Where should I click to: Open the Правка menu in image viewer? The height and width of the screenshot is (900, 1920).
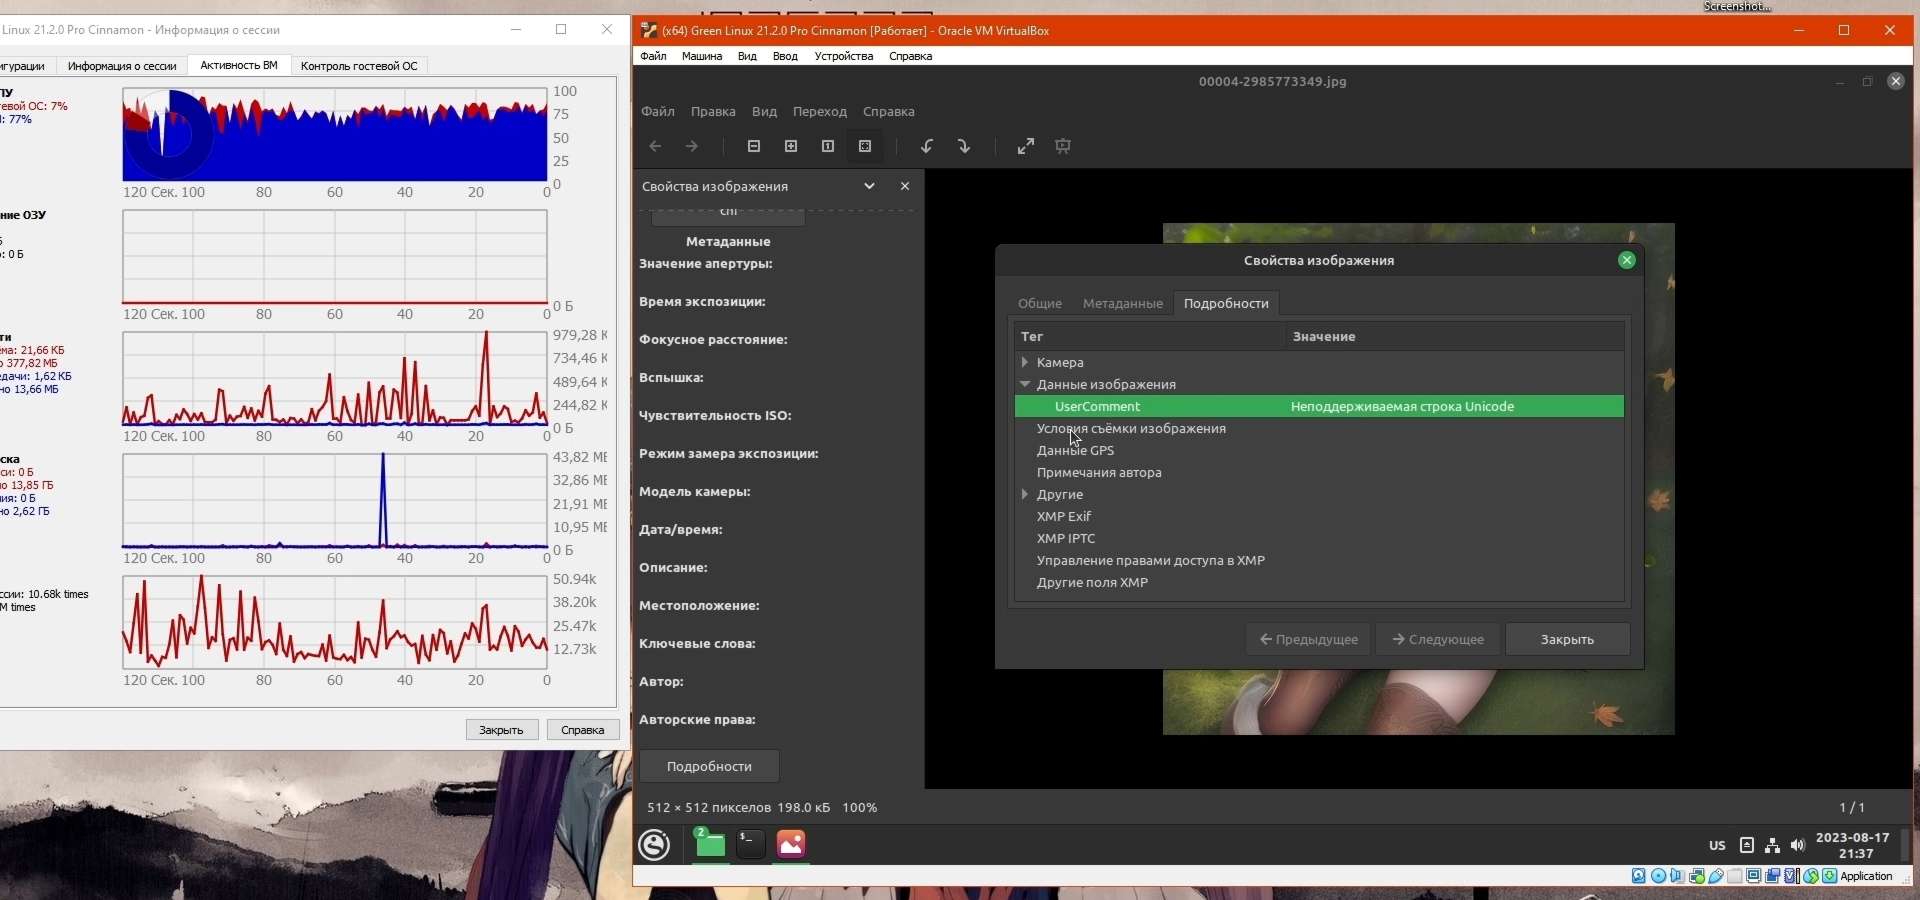(x=713, y=112)
